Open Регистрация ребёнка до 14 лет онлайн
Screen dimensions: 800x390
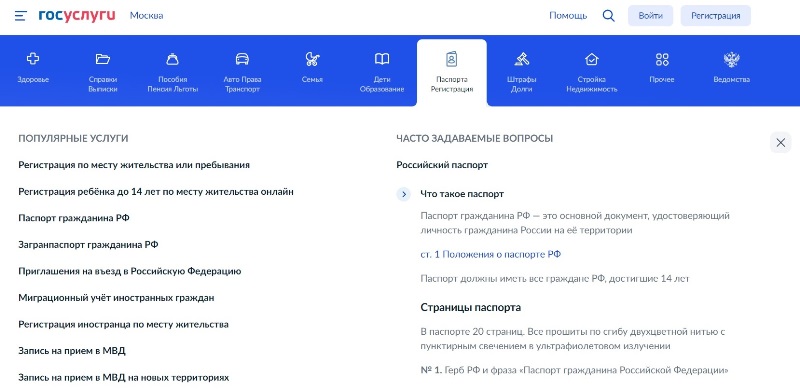point(156,192)
